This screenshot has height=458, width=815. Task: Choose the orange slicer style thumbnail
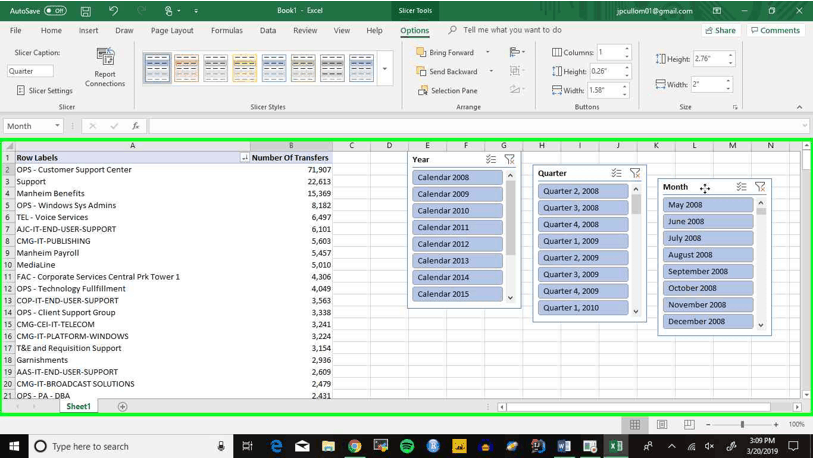point(186,68)
